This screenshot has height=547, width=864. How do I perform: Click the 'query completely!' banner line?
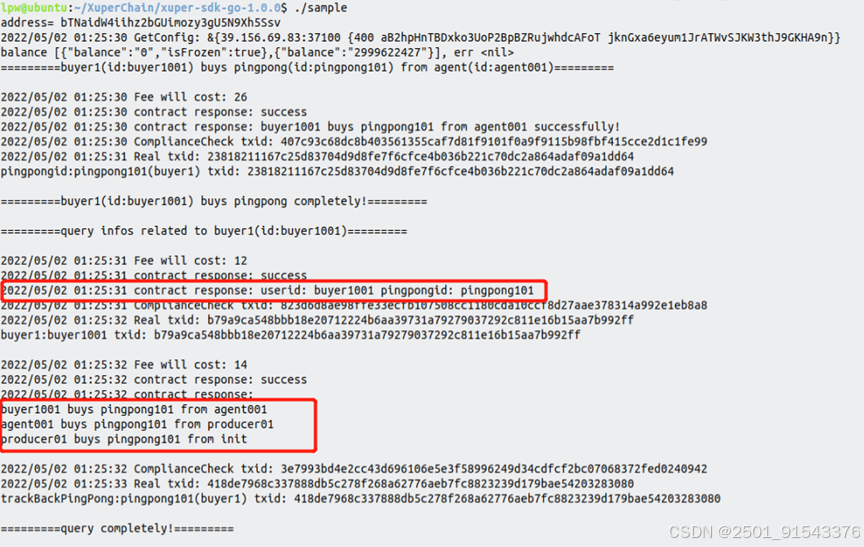117,528
